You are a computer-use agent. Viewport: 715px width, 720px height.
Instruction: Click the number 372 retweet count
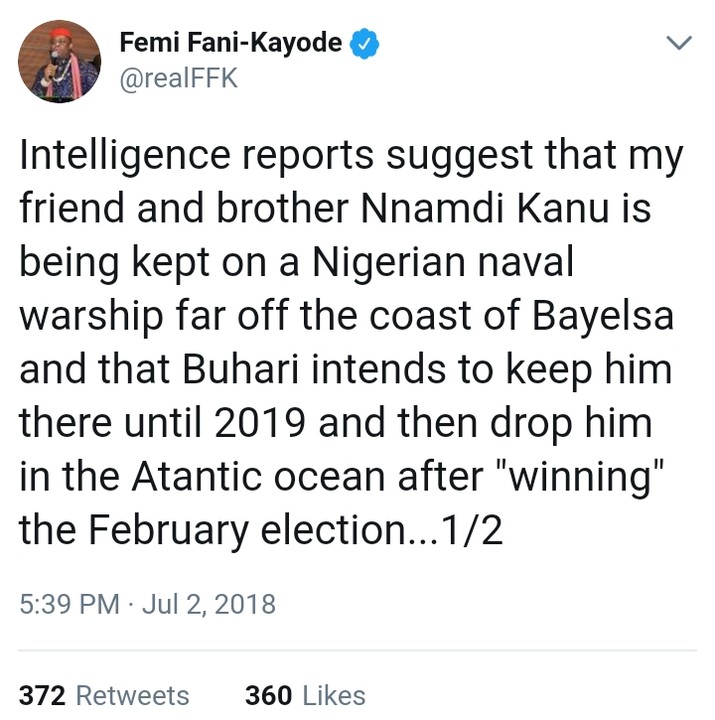[42, 695]
